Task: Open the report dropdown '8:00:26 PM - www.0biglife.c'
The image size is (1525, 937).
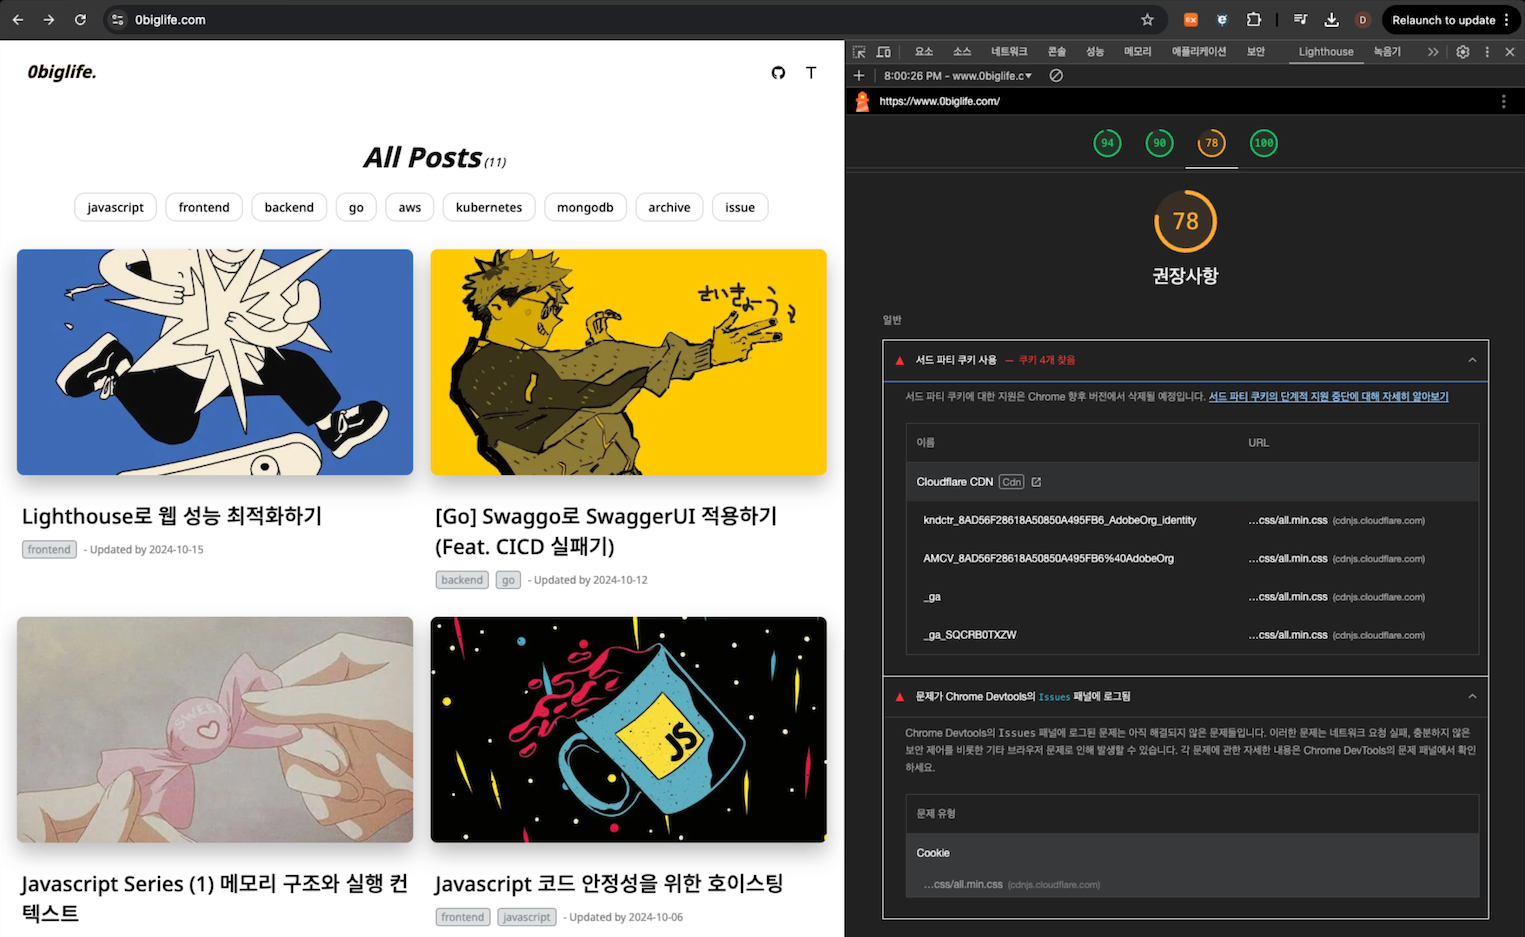Action: tap(958, 76)
